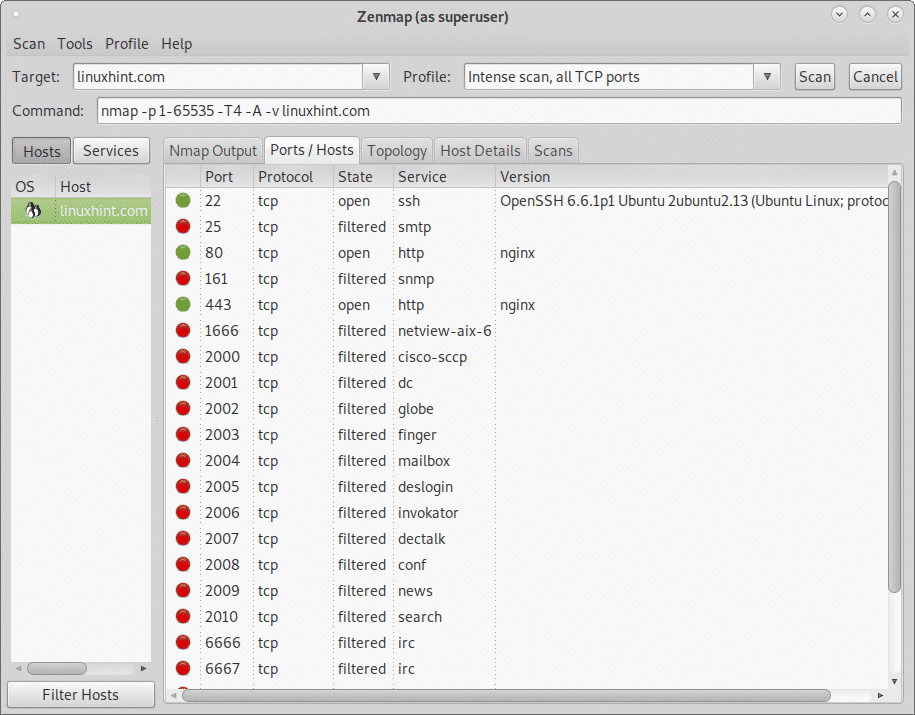Click the nginx version cell for port 80
The height and width of the screenshot is (715, 915).
[518, 253]
